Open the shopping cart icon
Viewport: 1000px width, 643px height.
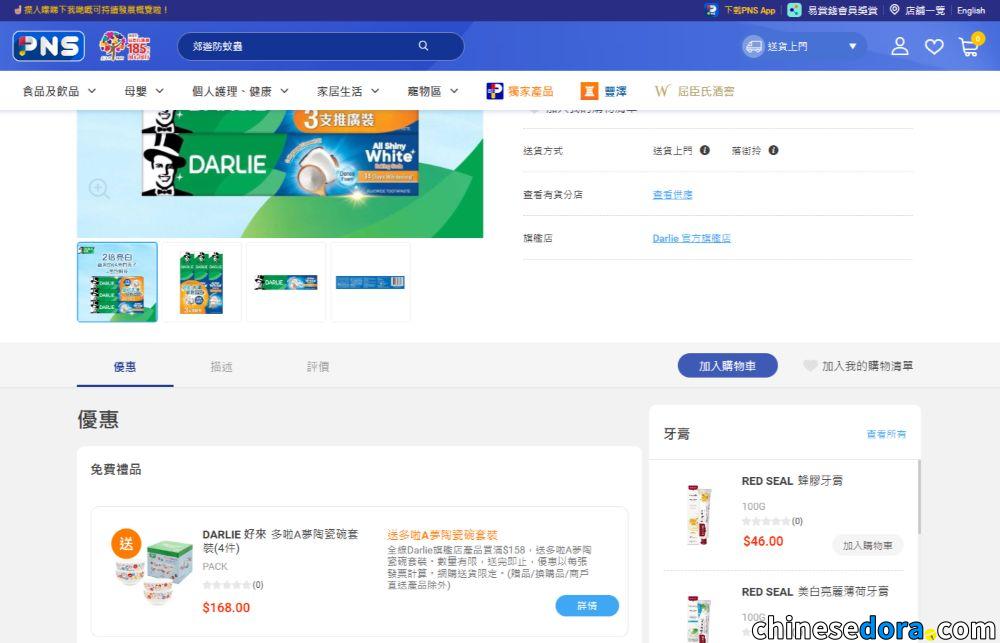(x=969, y=47)
